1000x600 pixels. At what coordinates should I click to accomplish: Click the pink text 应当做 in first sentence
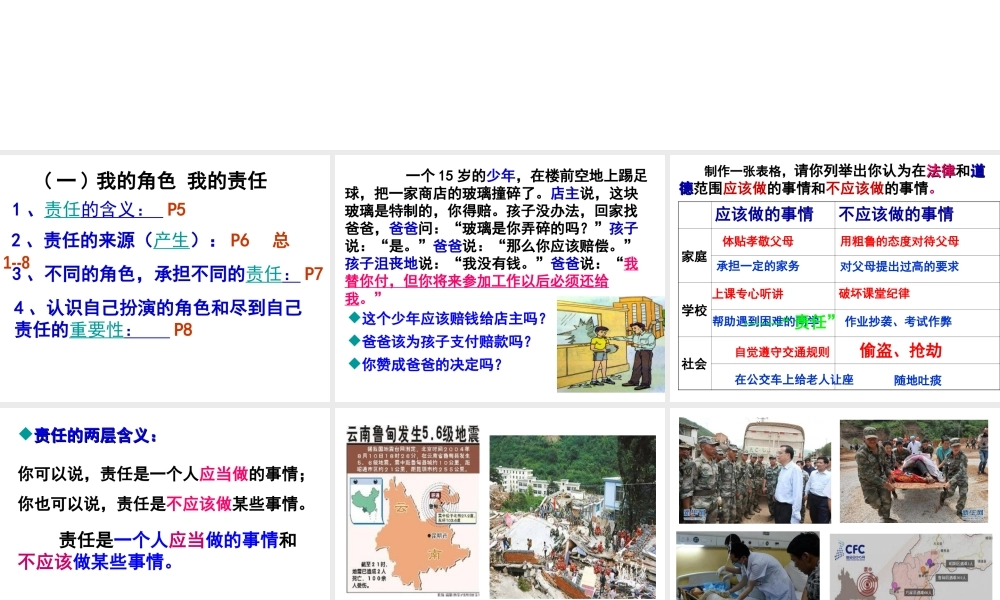[223, 474]
